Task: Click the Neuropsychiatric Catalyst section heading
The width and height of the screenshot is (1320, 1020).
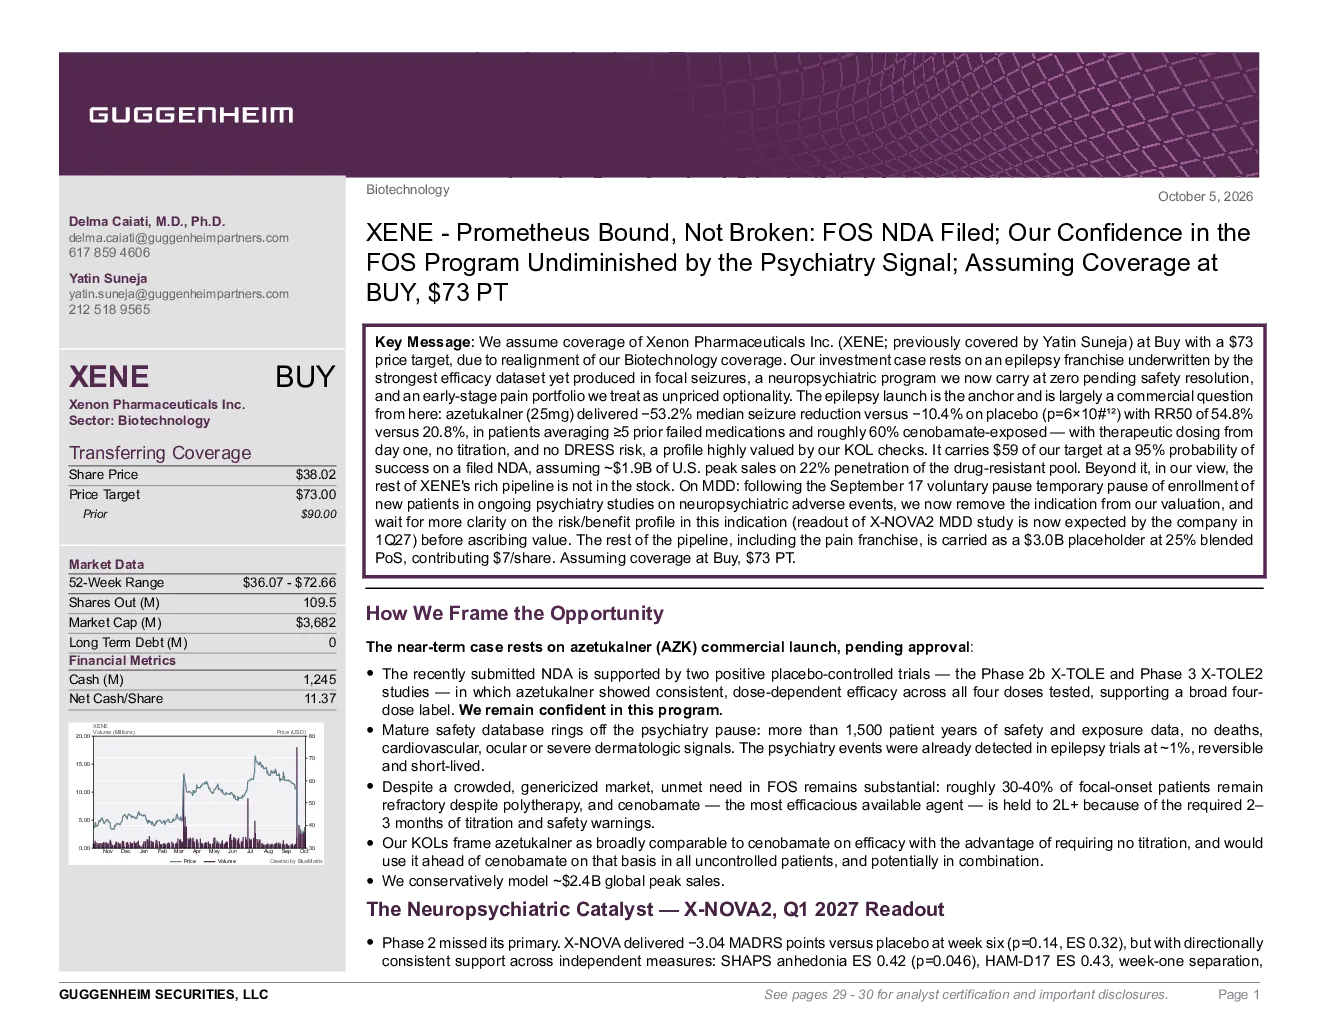Action: [x=655, y=909]
